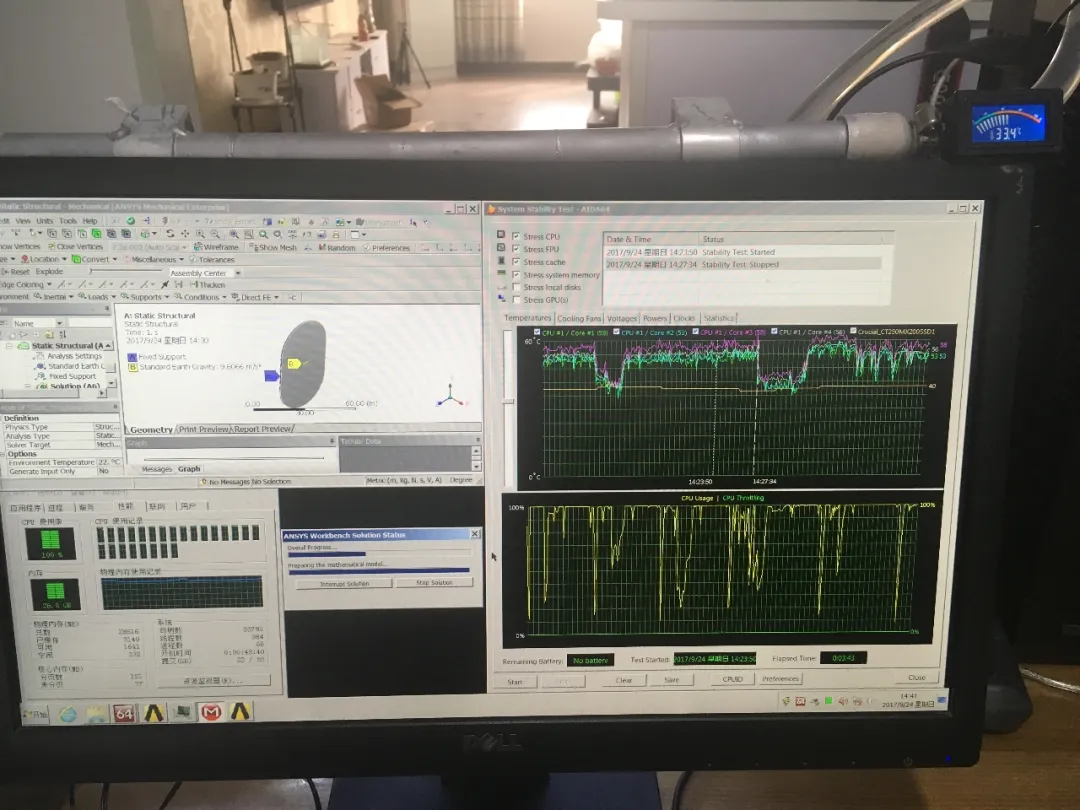Click the Save button in AIDA64
This screenshot has width=1080, height=810.
(x=672, y=680)
